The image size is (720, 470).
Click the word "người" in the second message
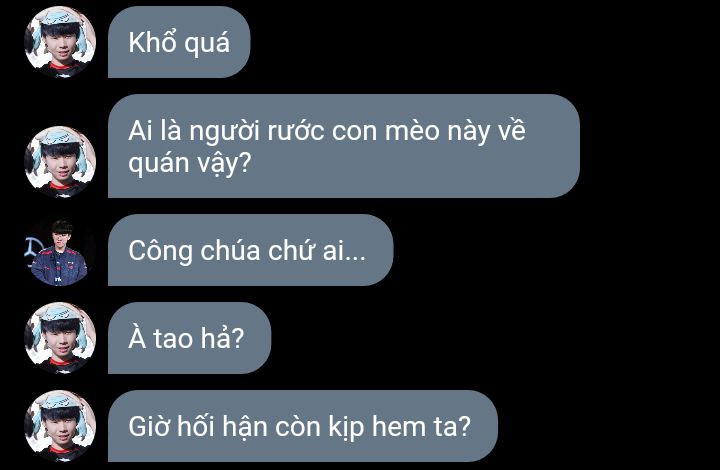tap(225, 132)
